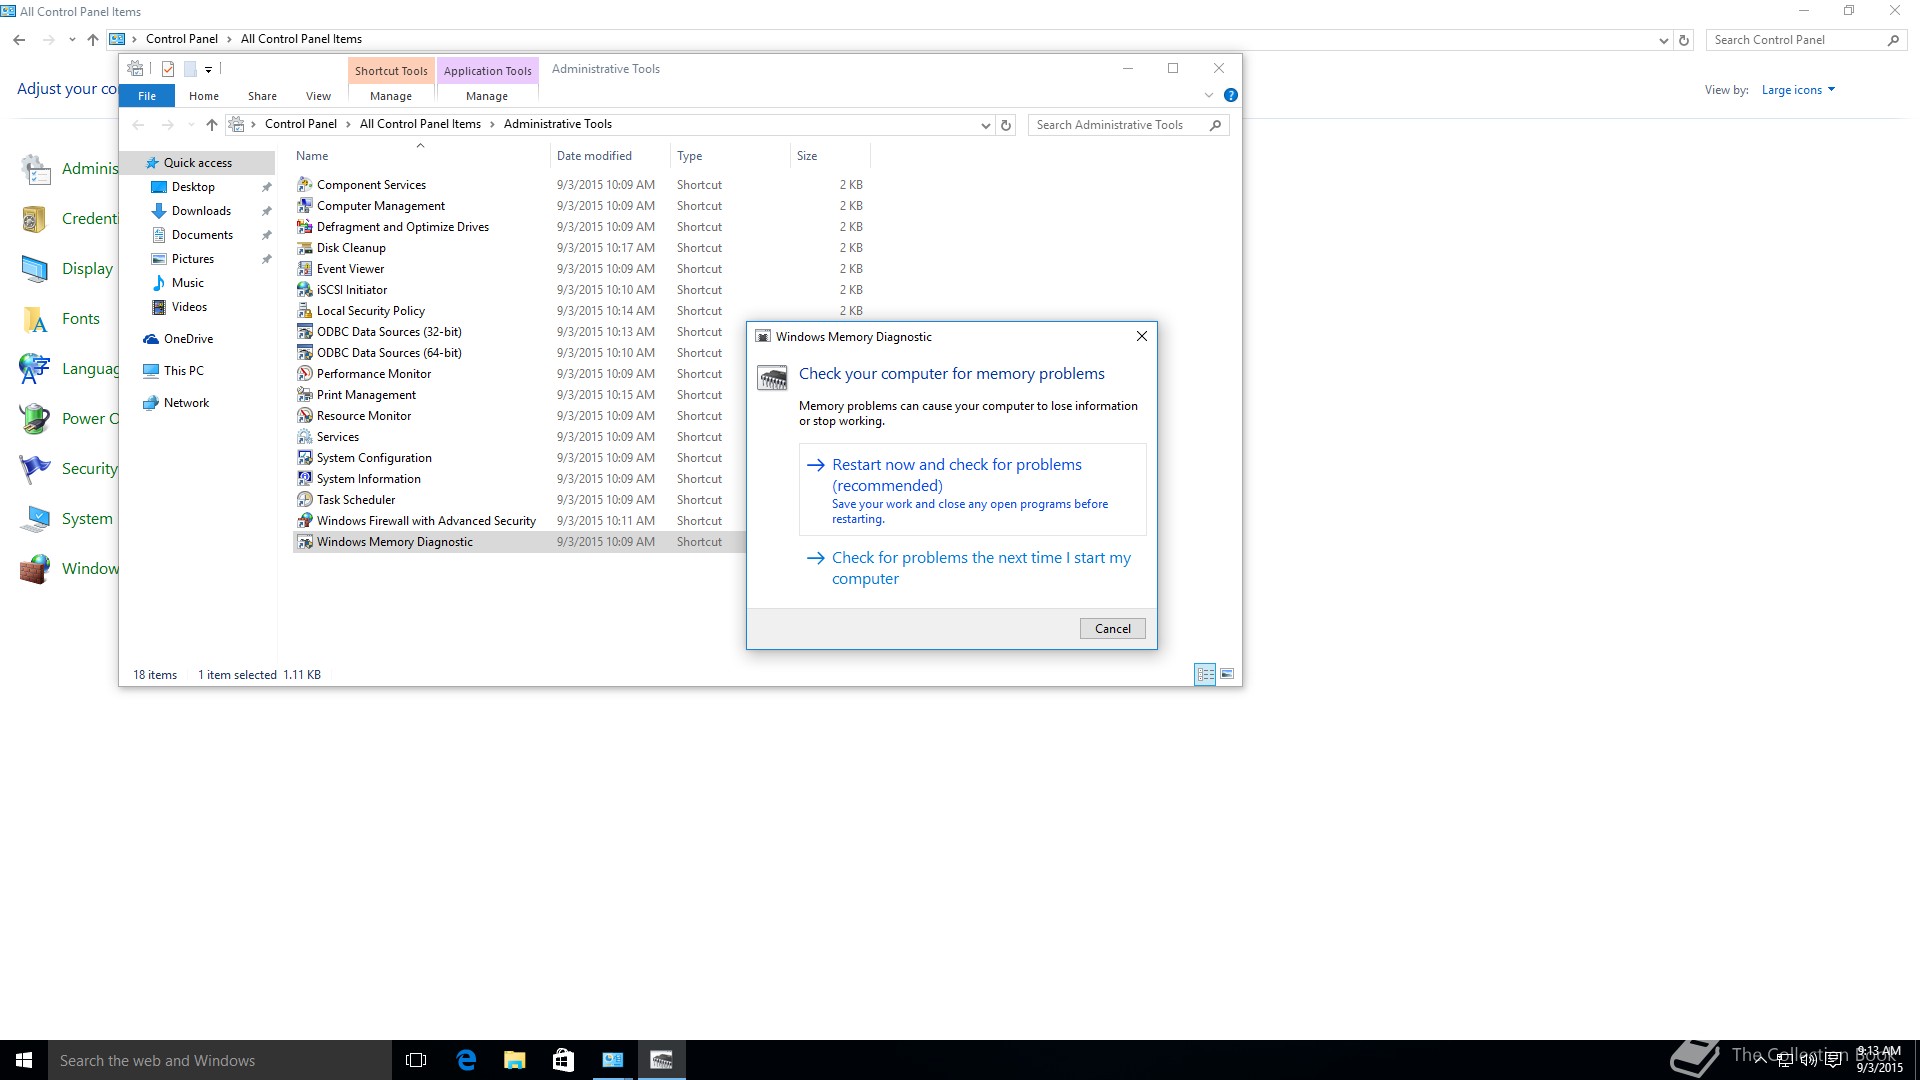1920x1080 pixels.
Task: Select the Task Scheduler clock icon
Action: [x=305, y=500]
